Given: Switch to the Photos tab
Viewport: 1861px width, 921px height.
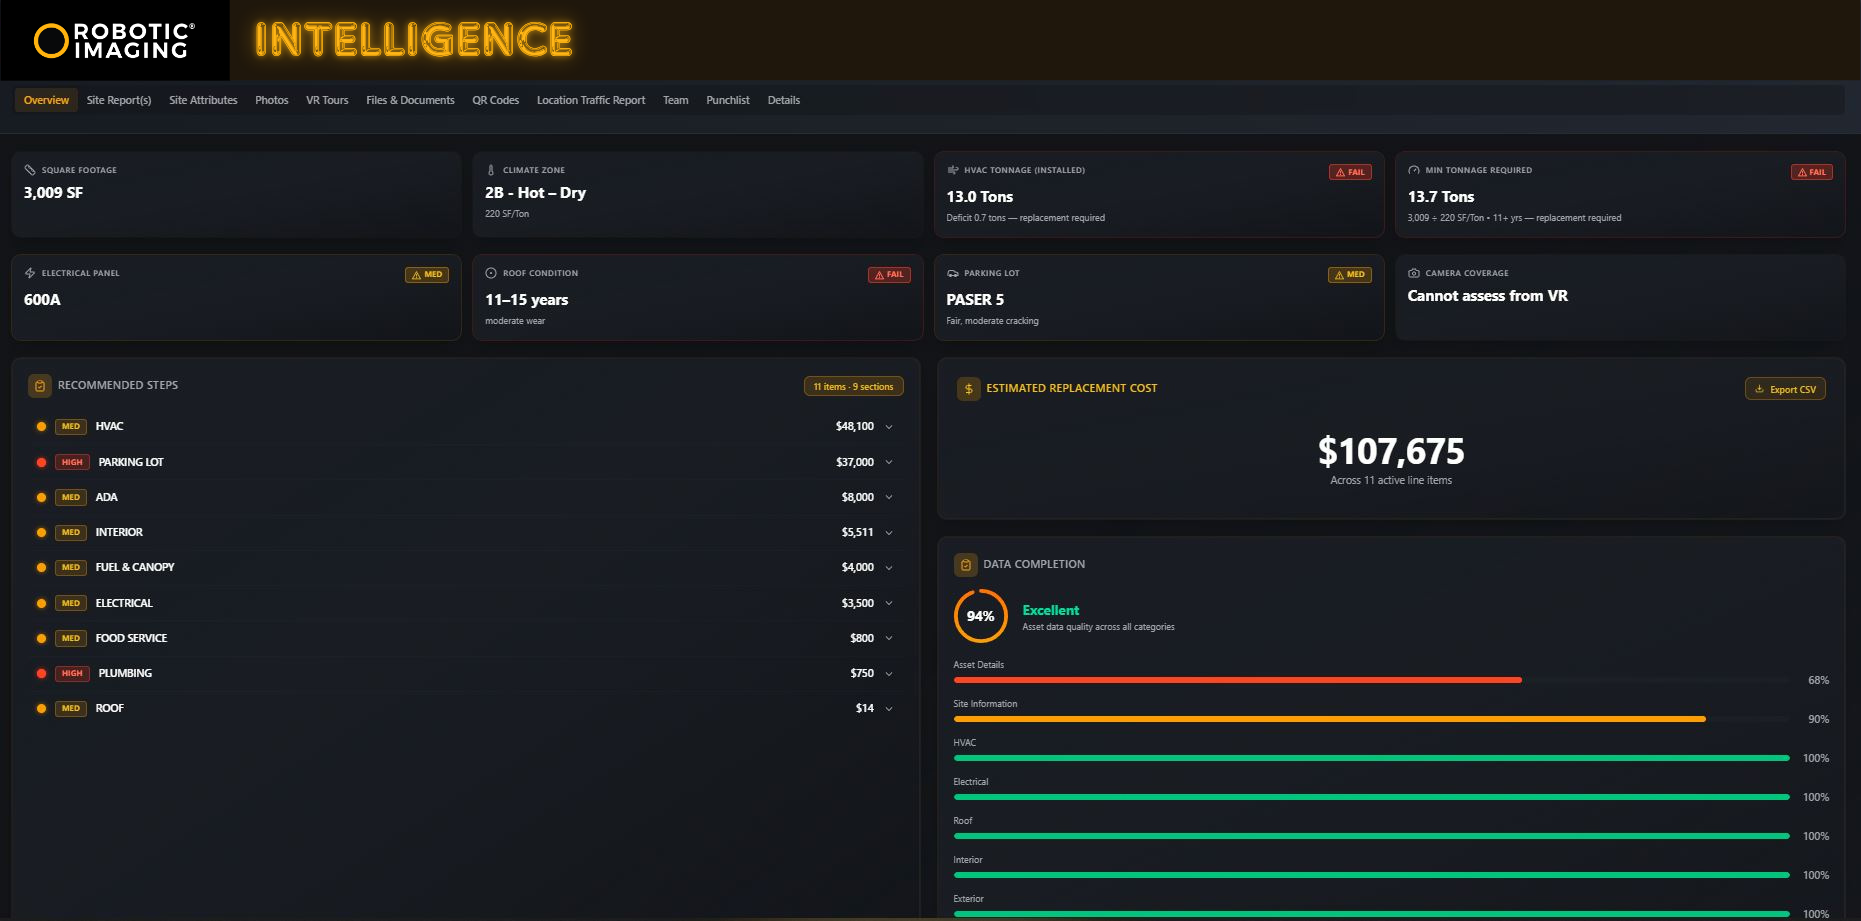Looking at the screenshot, I should tap(271, 100).
